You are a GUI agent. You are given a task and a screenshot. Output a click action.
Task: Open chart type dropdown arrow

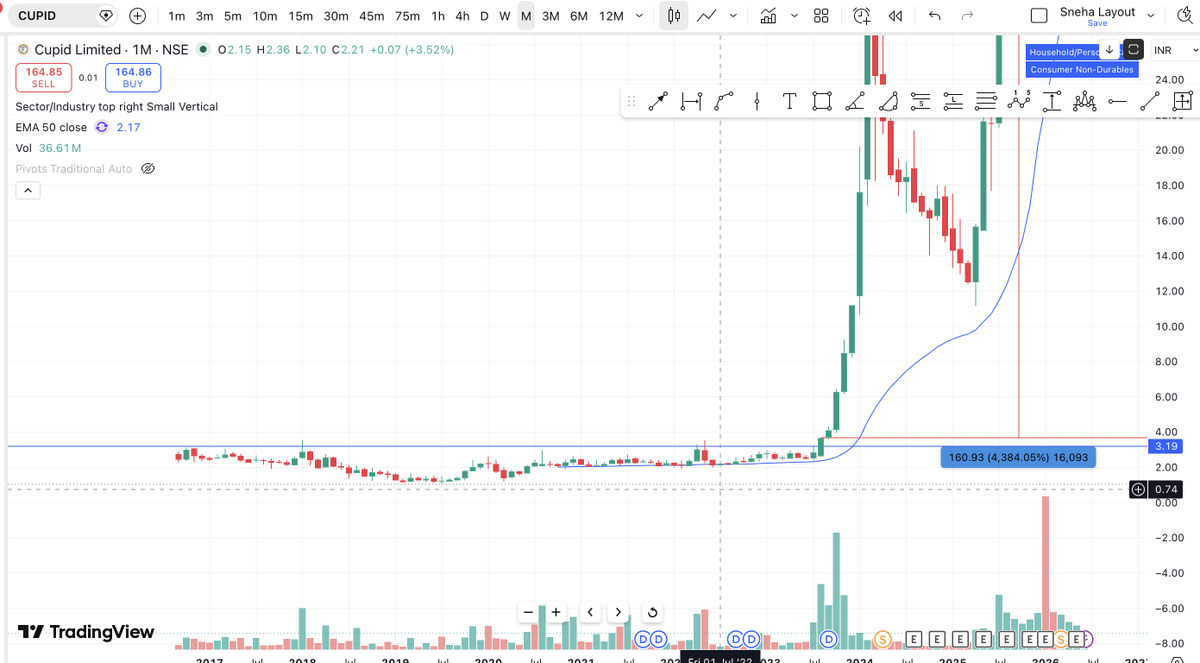click(x=735, y=16)
